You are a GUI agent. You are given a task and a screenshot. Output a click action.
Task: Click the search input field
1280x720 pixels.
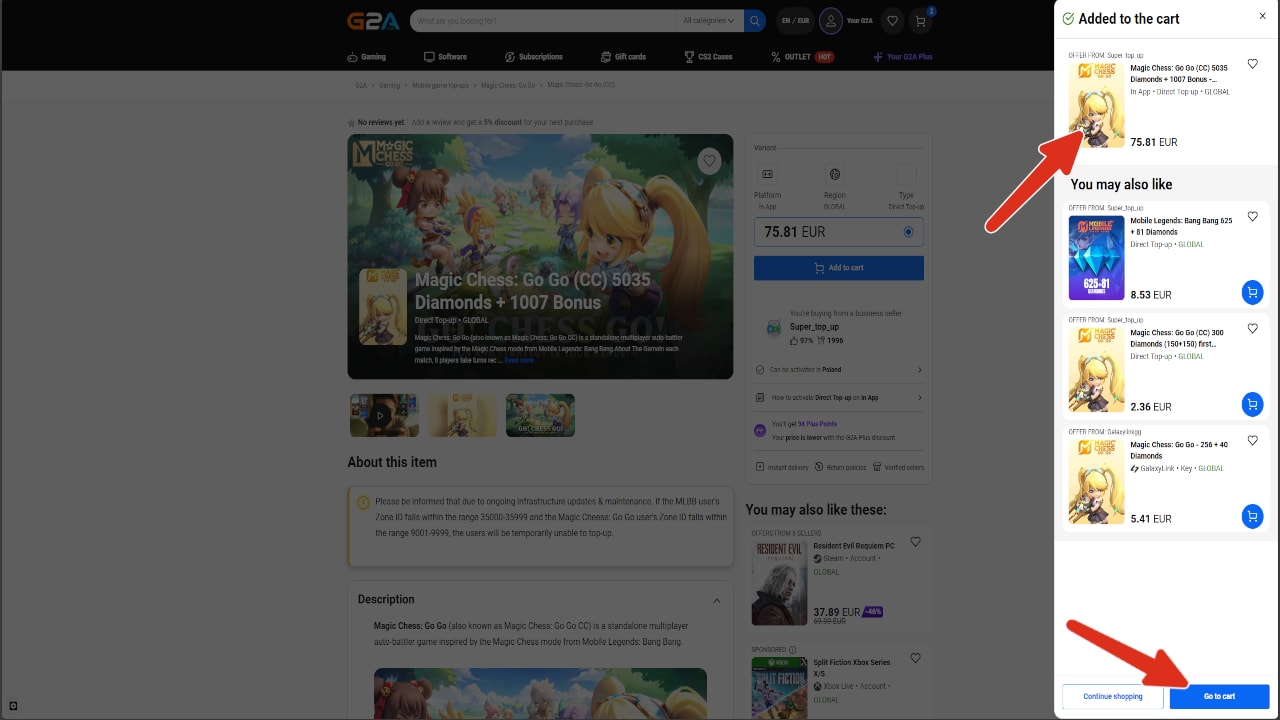tap(540, 21)
